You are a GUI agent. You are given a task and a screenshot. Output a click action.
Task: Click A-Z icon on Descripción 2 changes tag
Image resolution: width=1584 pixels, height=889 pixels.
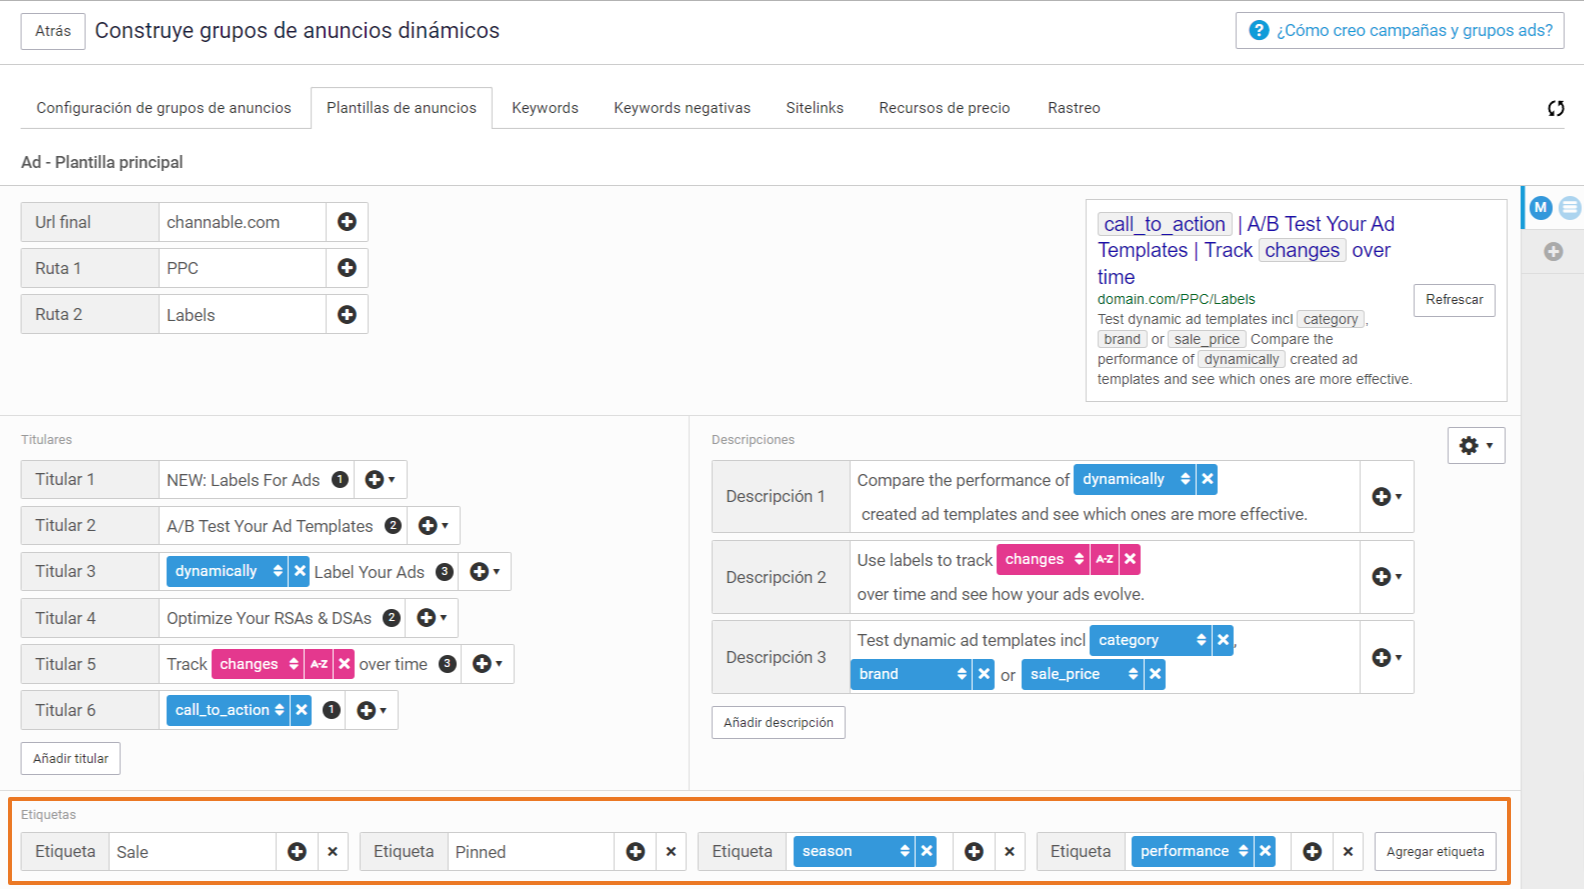point(1104,559)
